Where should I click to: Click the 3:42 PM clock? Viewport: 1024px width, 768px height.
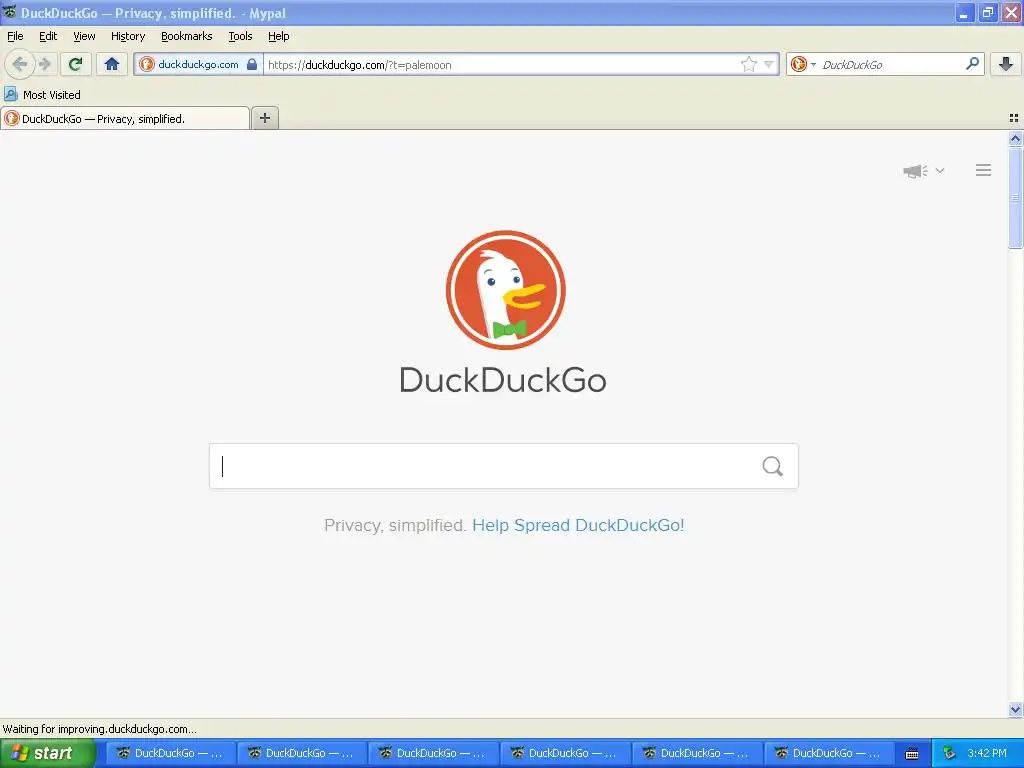pos(987,753)
